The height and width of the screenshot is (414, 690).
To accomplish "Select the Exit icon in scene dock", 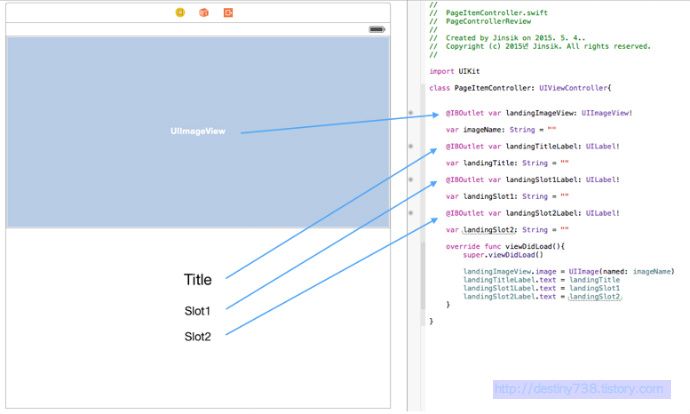I will (x=228, y=12).
